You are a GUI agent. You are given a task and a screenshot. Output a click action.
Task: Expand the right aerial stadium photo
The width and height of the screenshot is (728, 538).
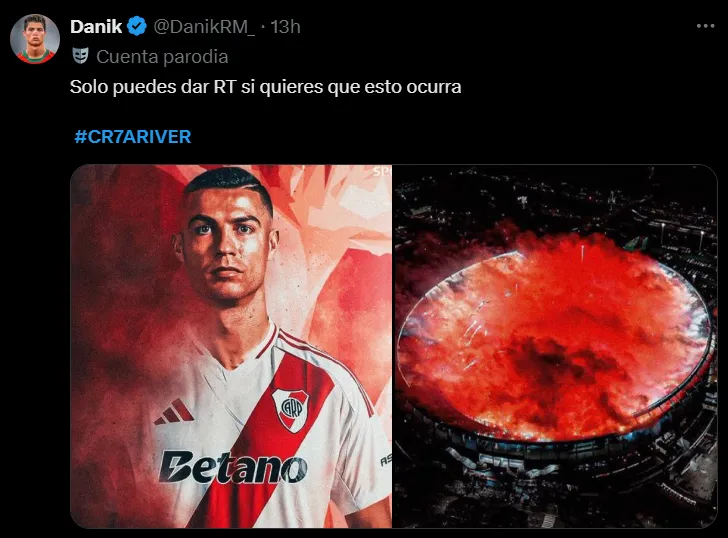[555, 346]
